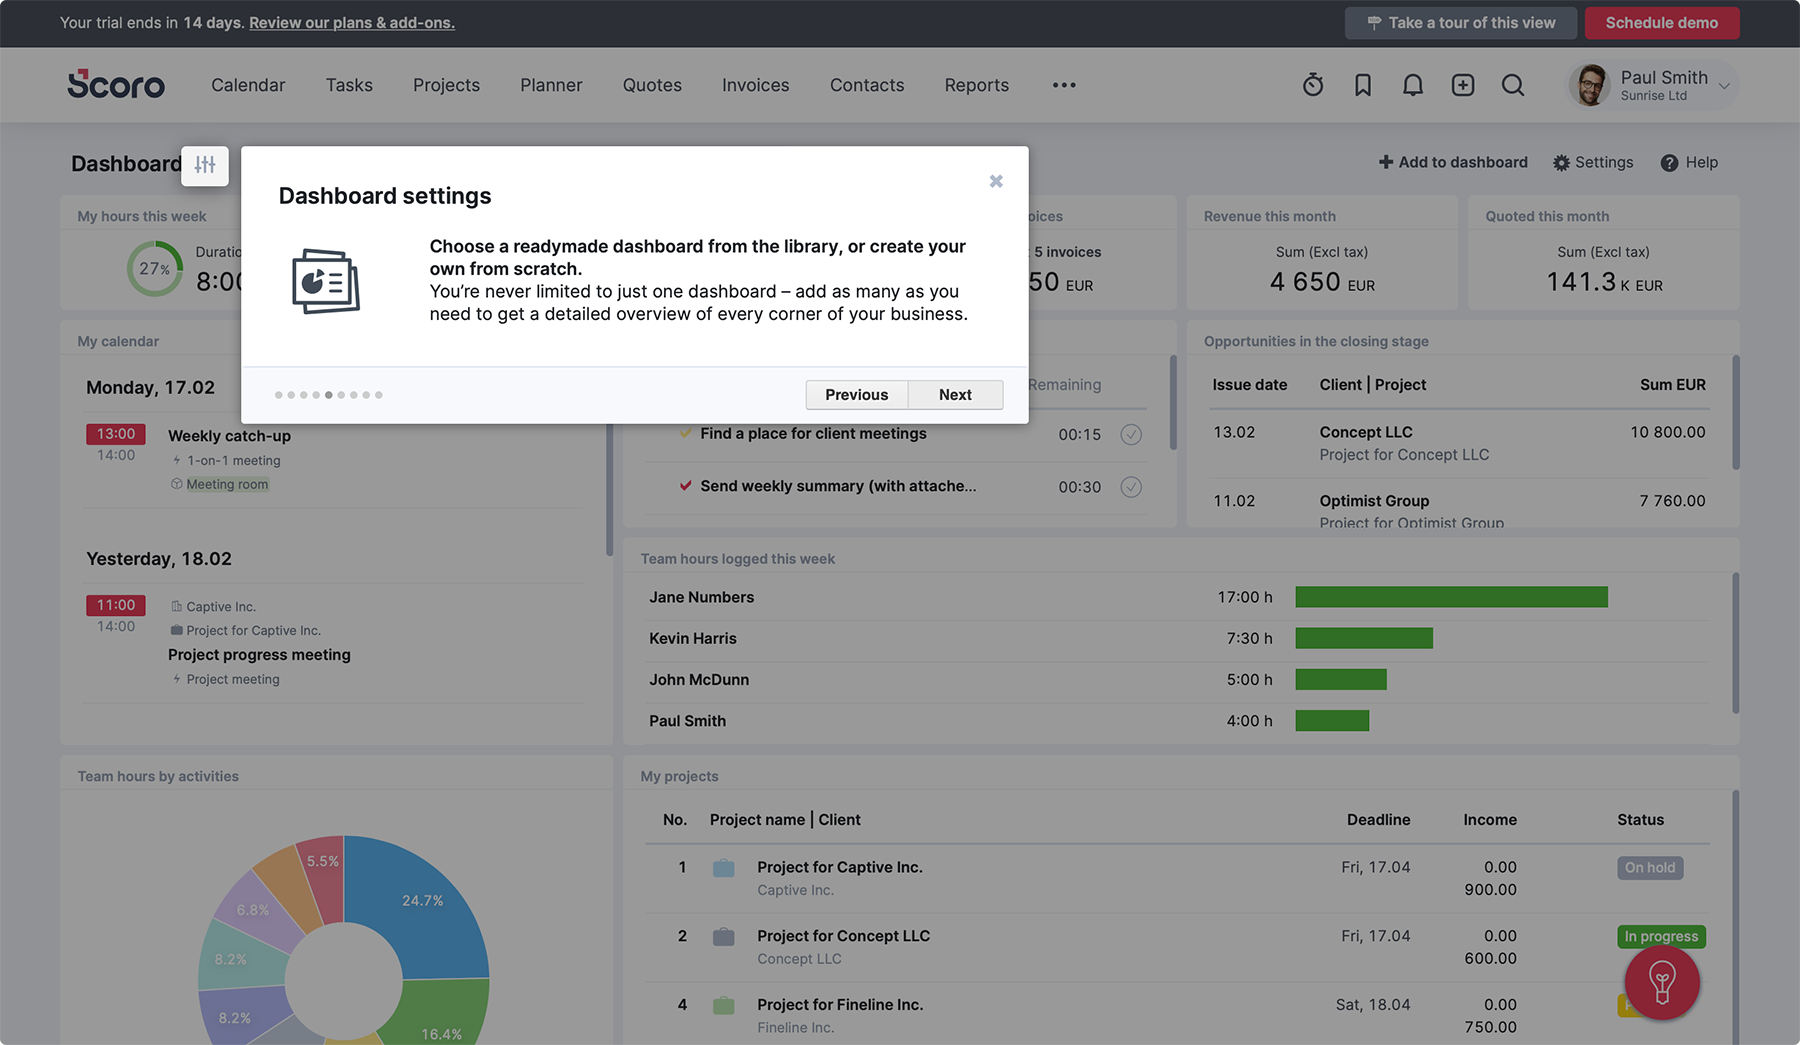Open the Reports menu
This screenshot has height=1045, width=1800.
coord(977,85)
